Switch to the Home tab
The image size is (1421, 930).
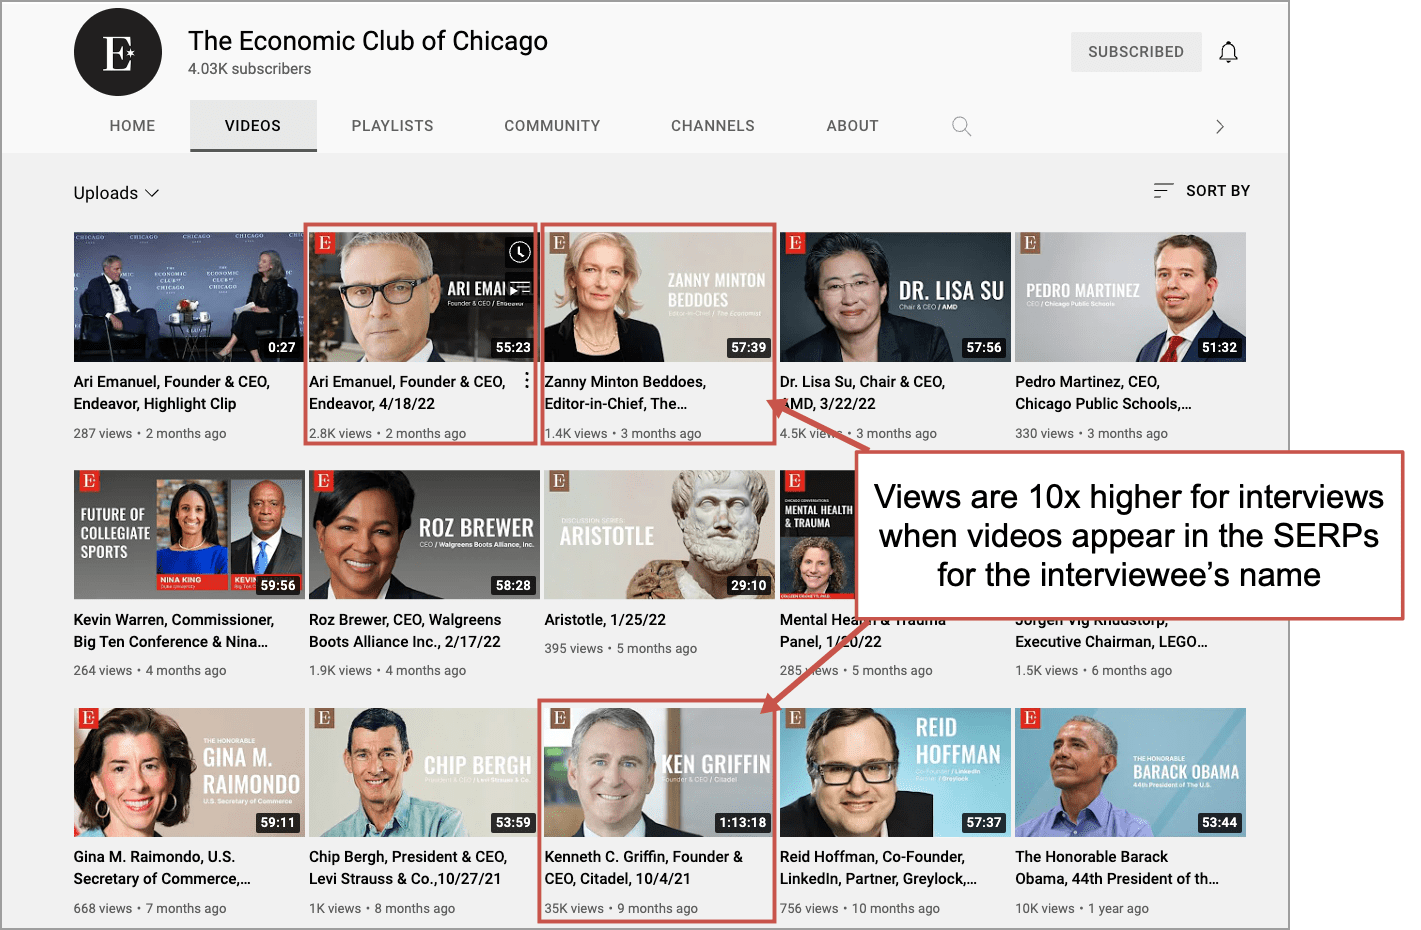(x=132, y=126)
